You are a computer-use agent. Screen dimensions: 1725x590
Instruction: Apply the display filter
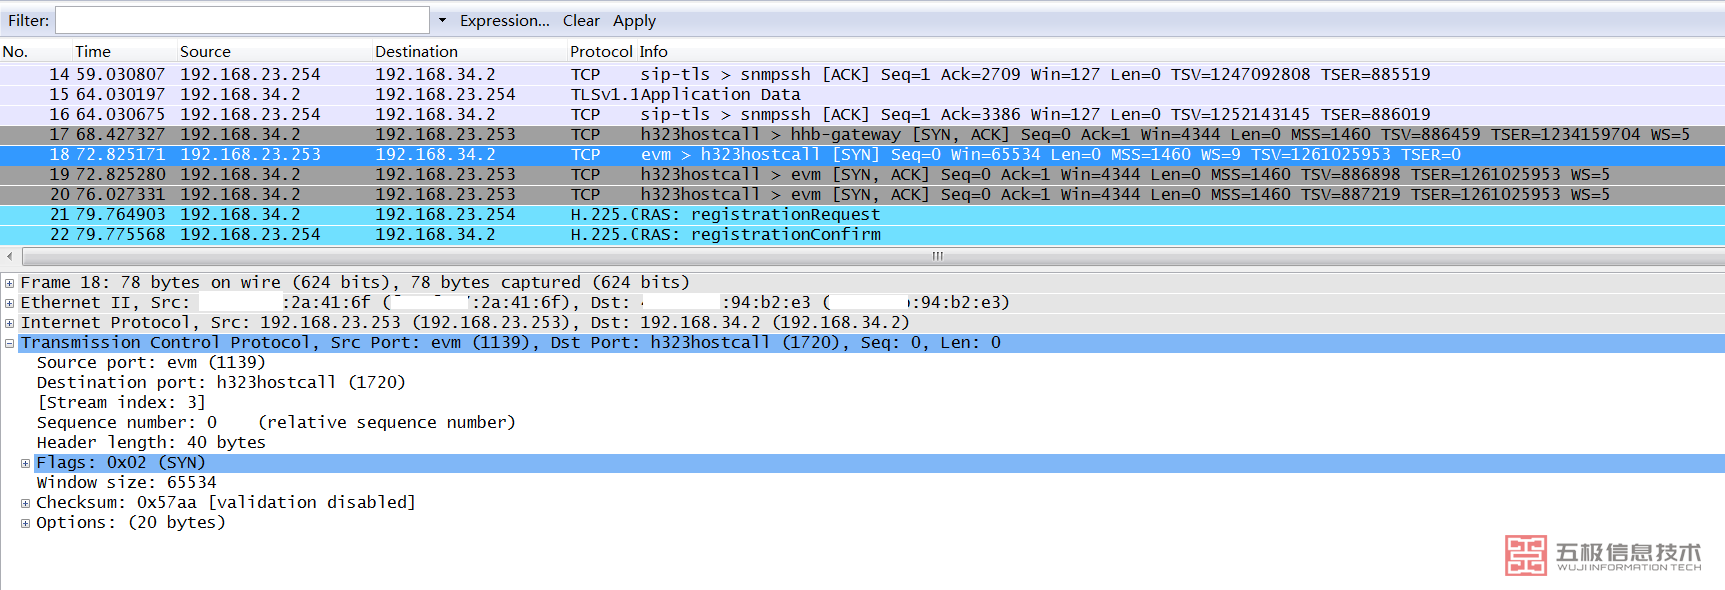click(634, 21)
